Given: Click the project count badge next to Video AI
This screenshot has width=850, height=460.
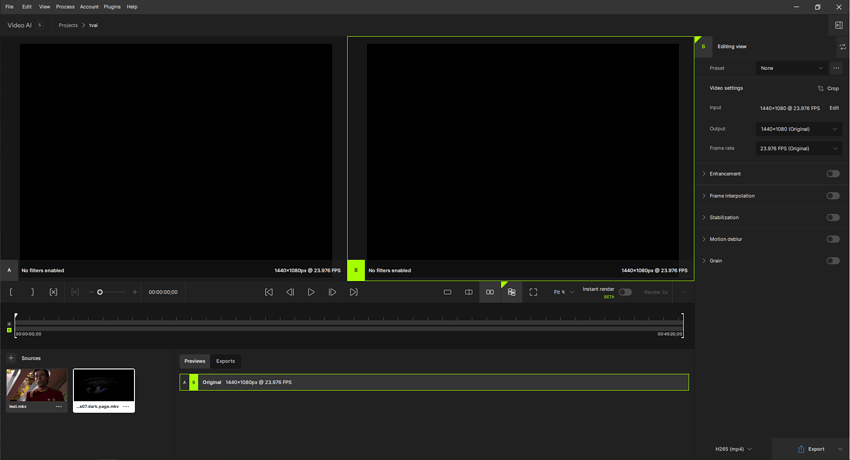Looking at the screenshot, I should pos(40,25).
